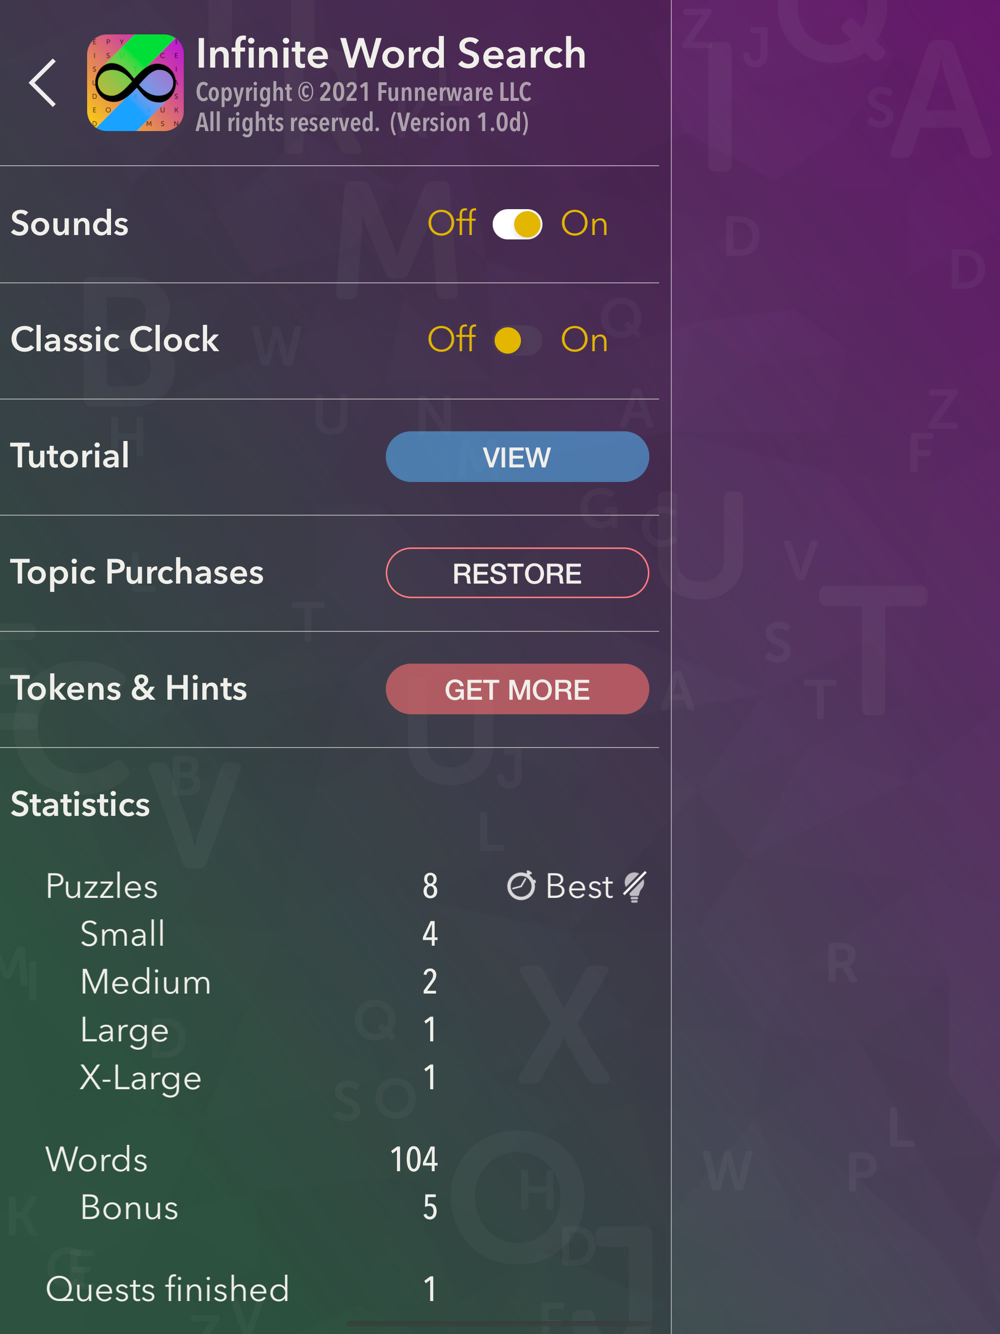Go back using the left arrow
Screen dimensions: 1000x1334
(43, 83)
